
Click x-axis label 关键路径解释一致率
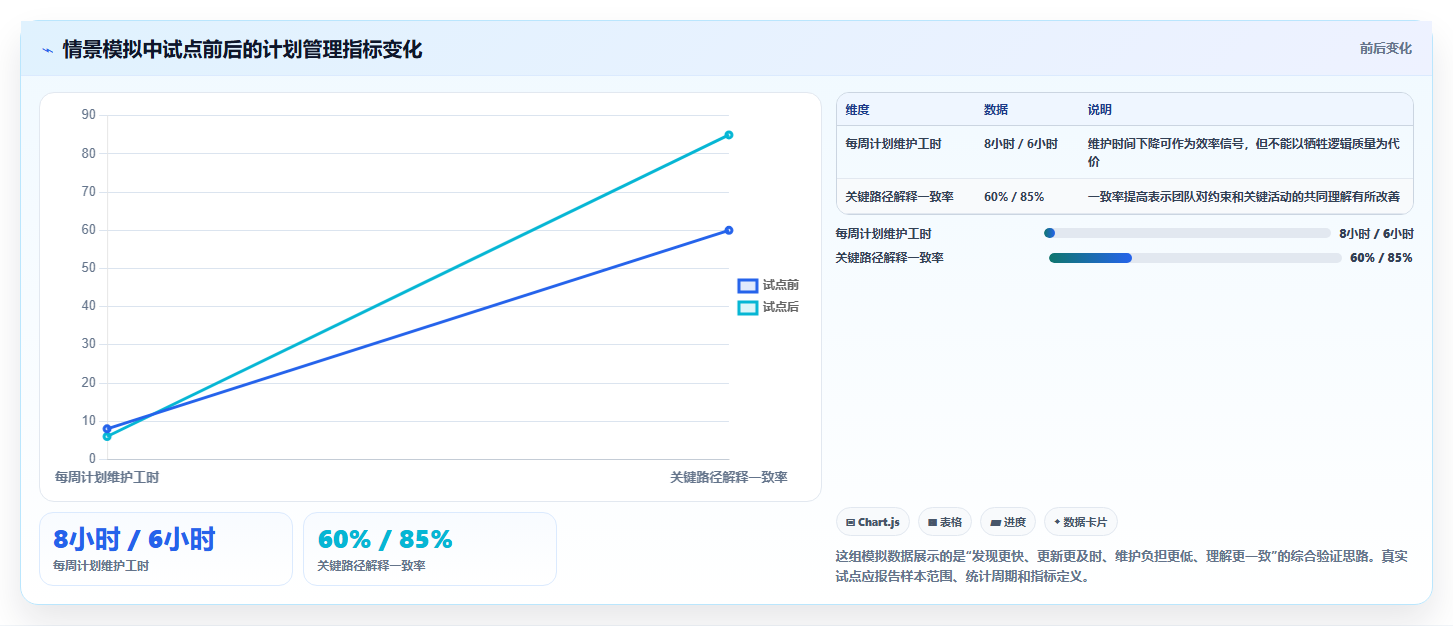[x=729, y=478]
